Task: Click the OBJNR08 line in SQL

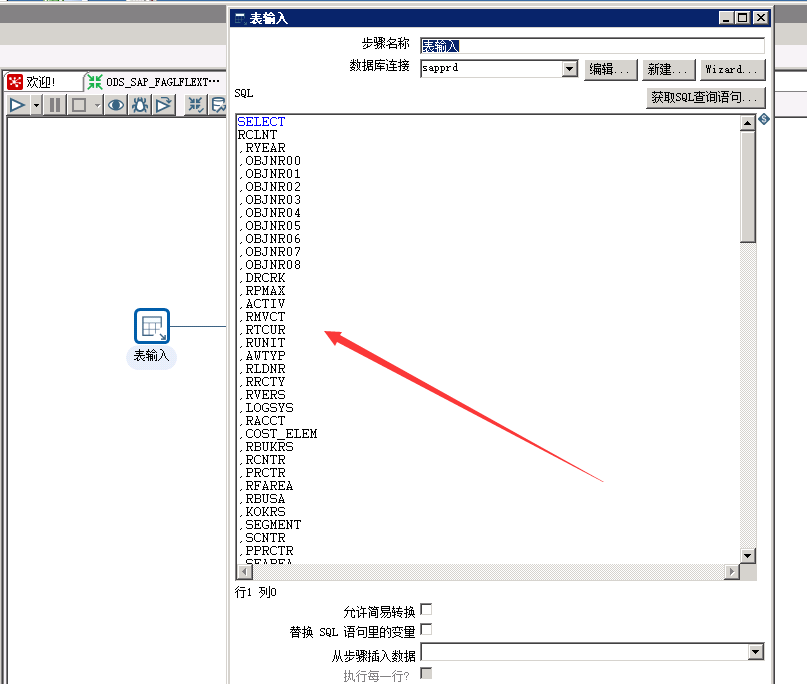Action: pos(270,265)
